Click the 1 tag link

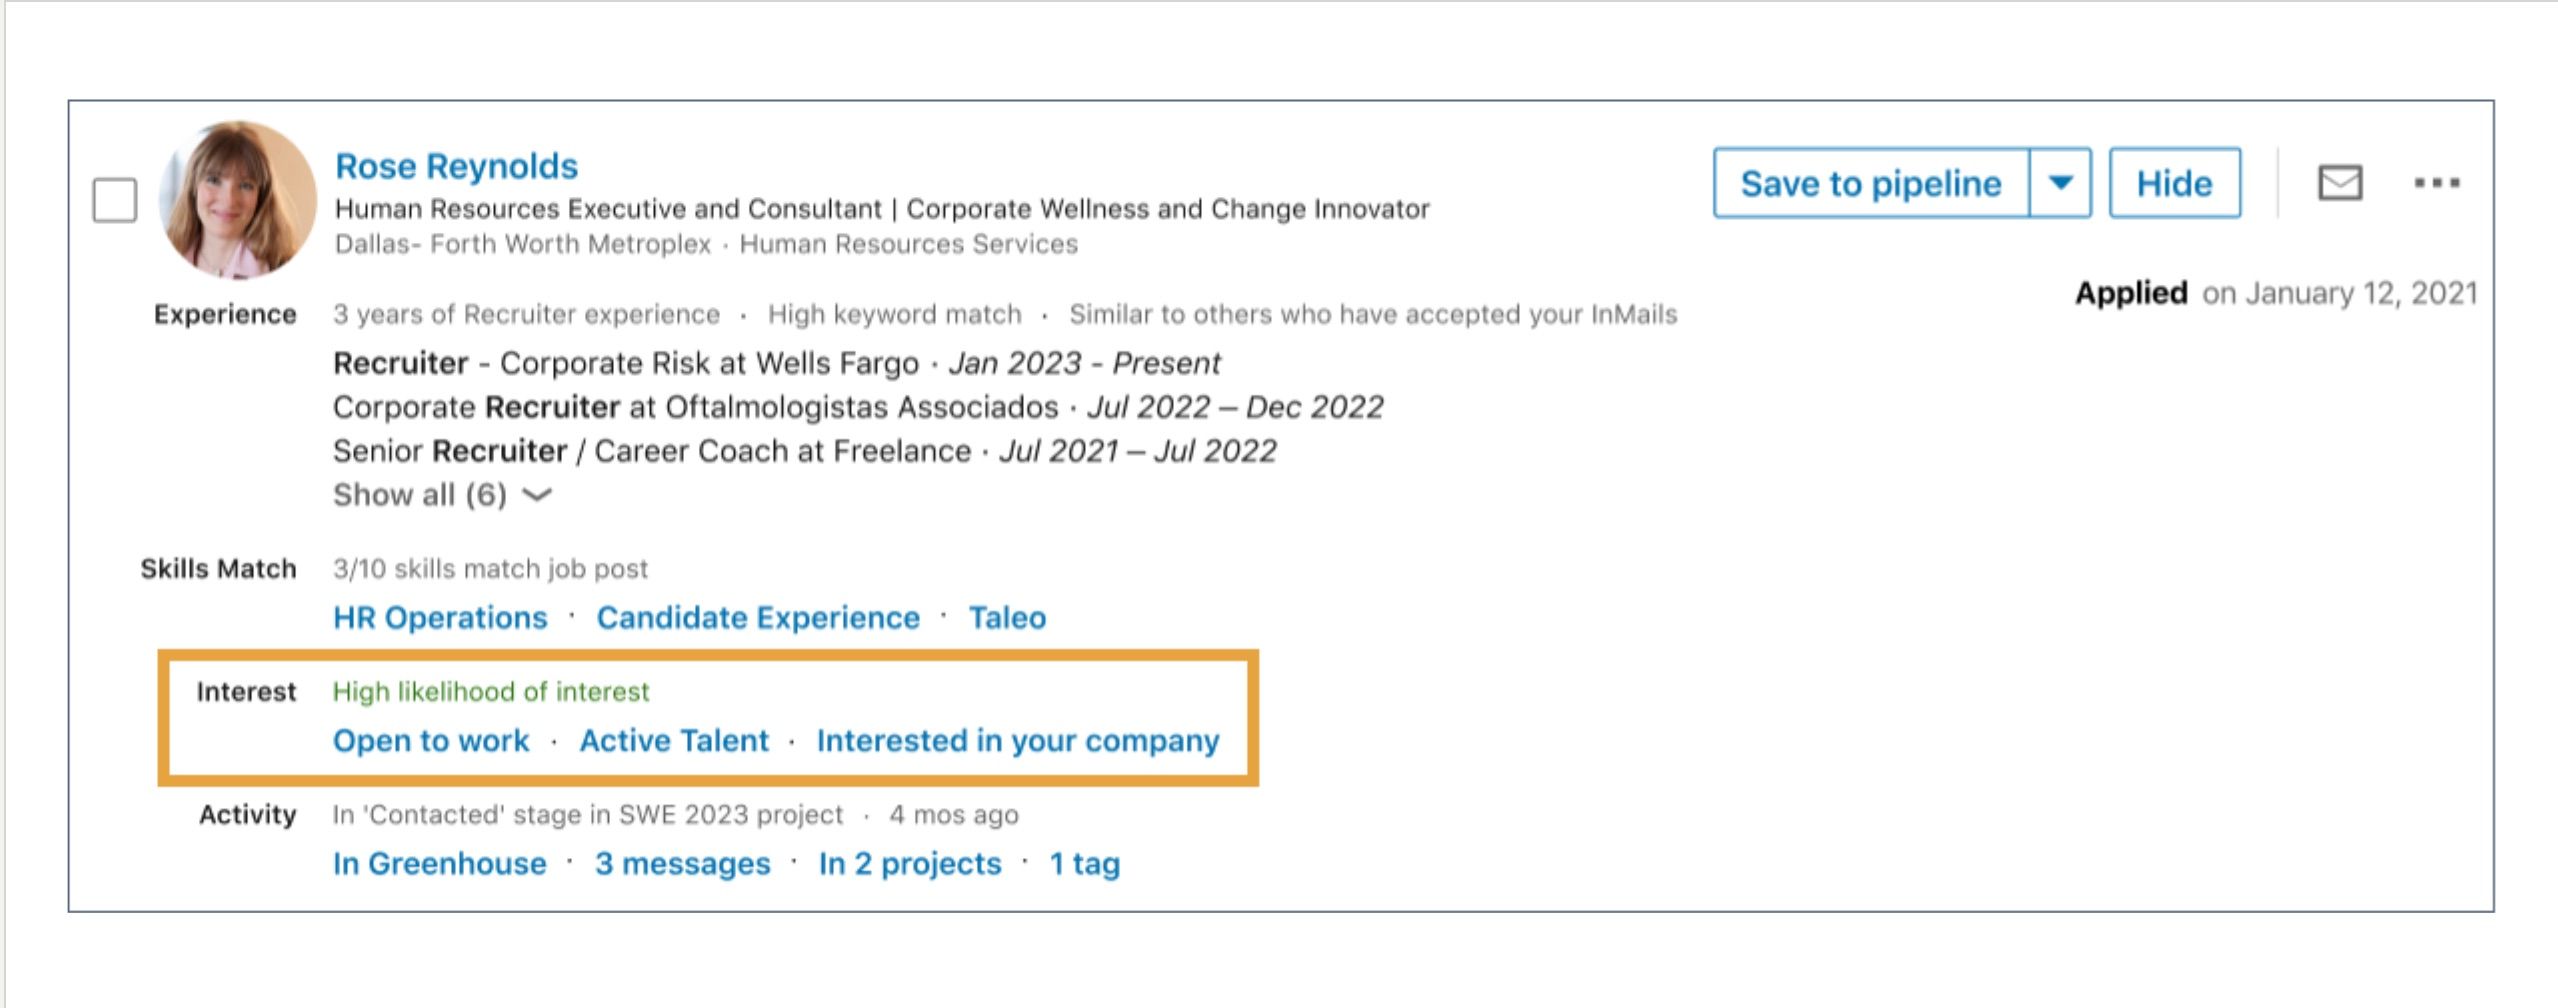pos(1083,863)
